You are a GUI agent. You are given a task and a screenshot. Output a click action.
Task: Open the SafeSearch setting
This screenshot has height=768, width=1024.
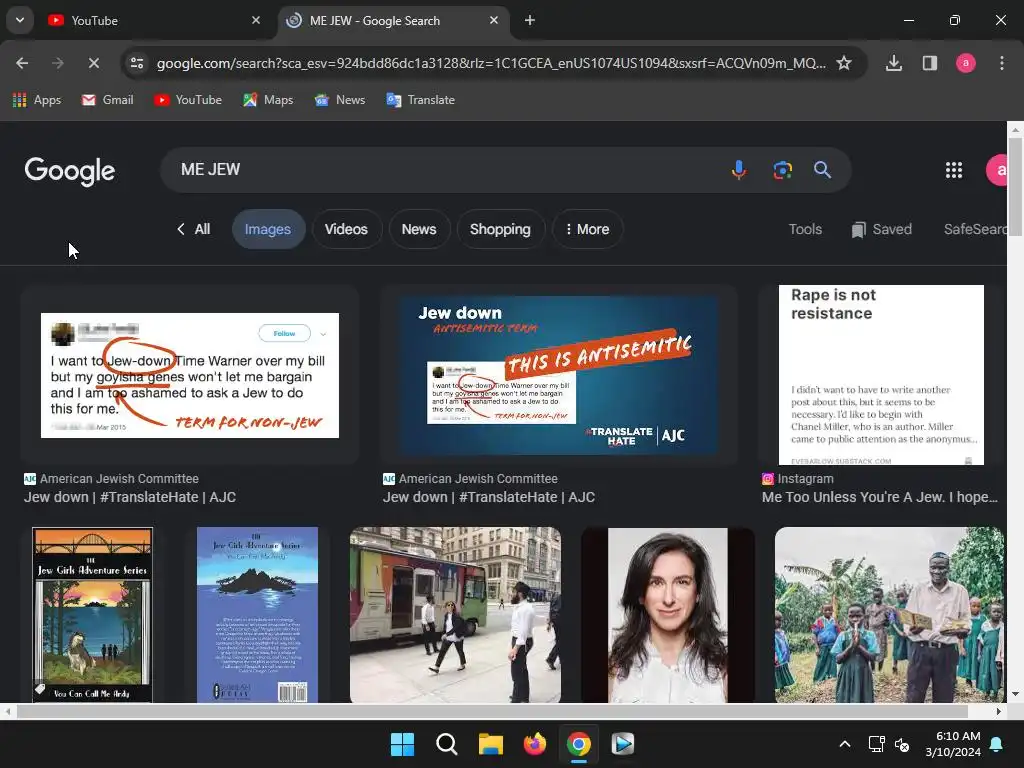click(975, 229)
